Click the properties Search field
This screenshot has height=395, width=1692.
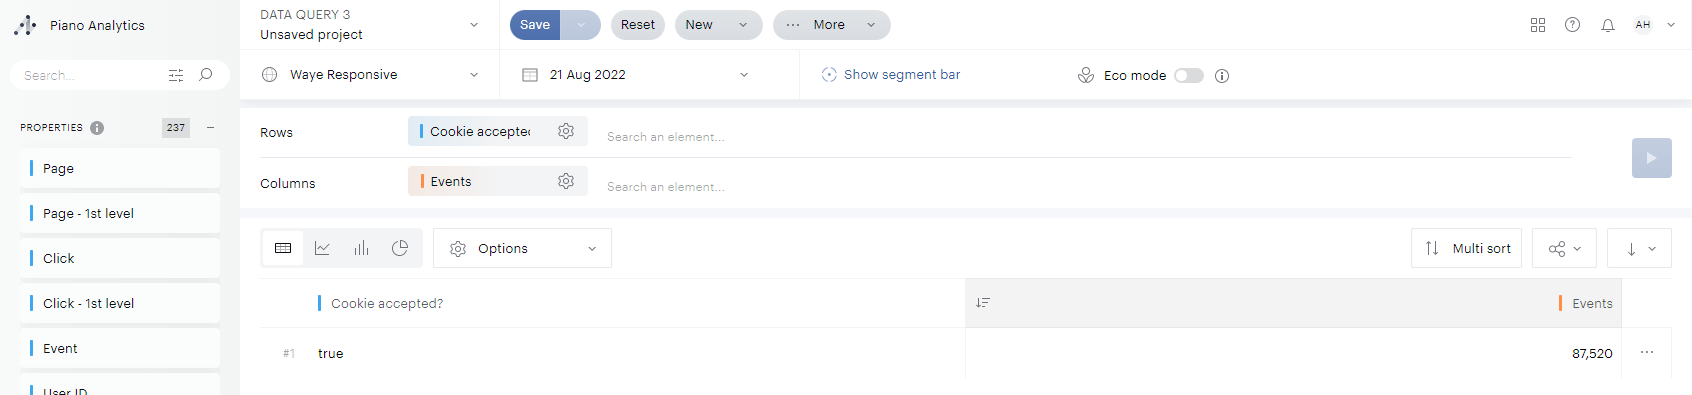click(x=90, y=75)
